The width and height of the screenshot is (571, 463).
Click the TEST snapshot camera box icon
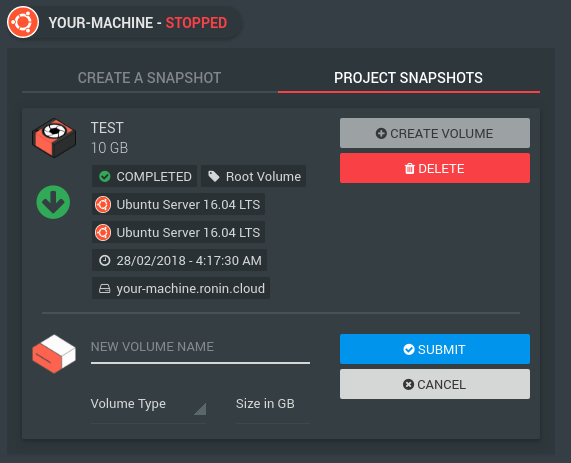54,138
